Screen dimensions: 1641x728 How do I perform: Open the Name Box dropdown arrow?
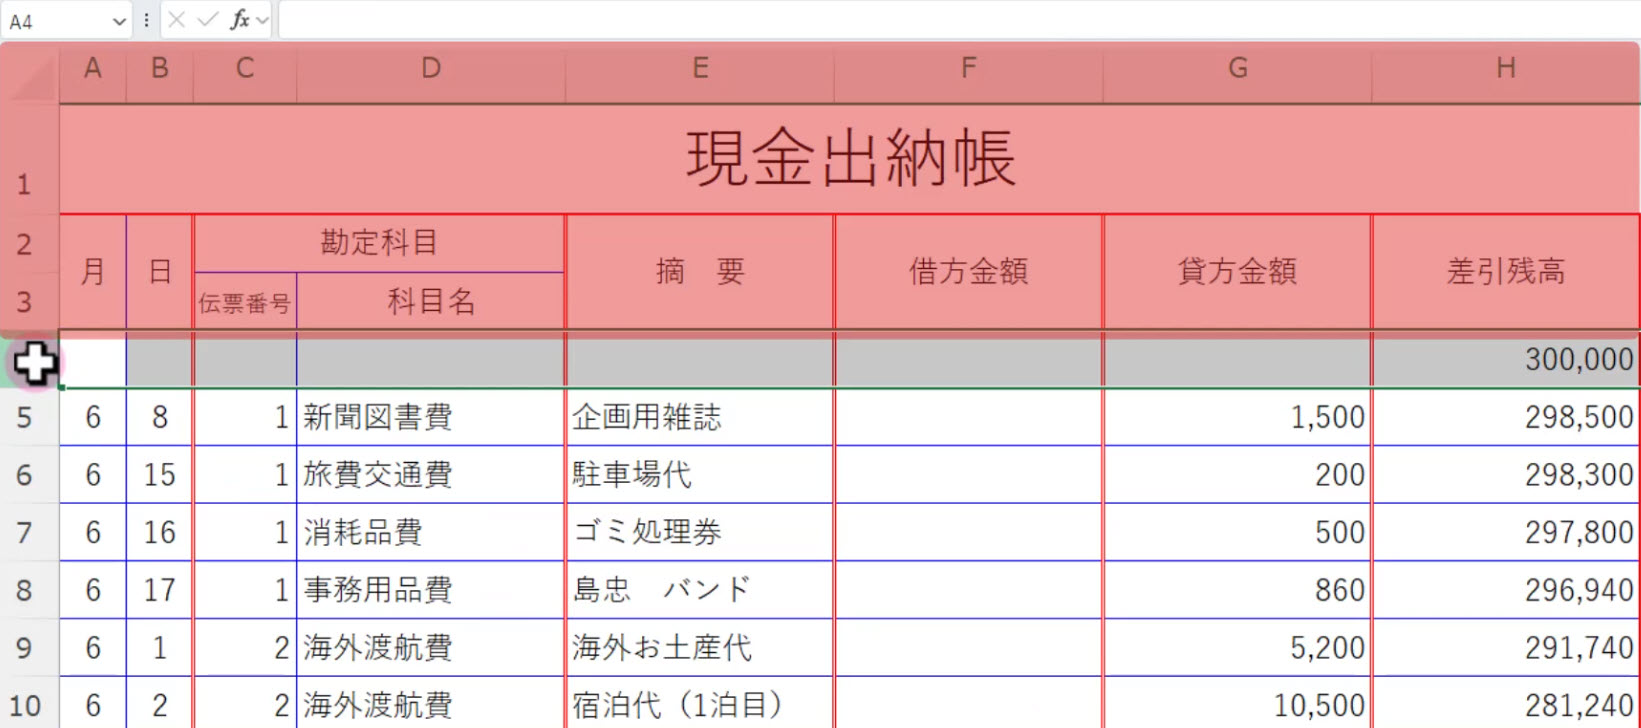(x=119, y=21)
